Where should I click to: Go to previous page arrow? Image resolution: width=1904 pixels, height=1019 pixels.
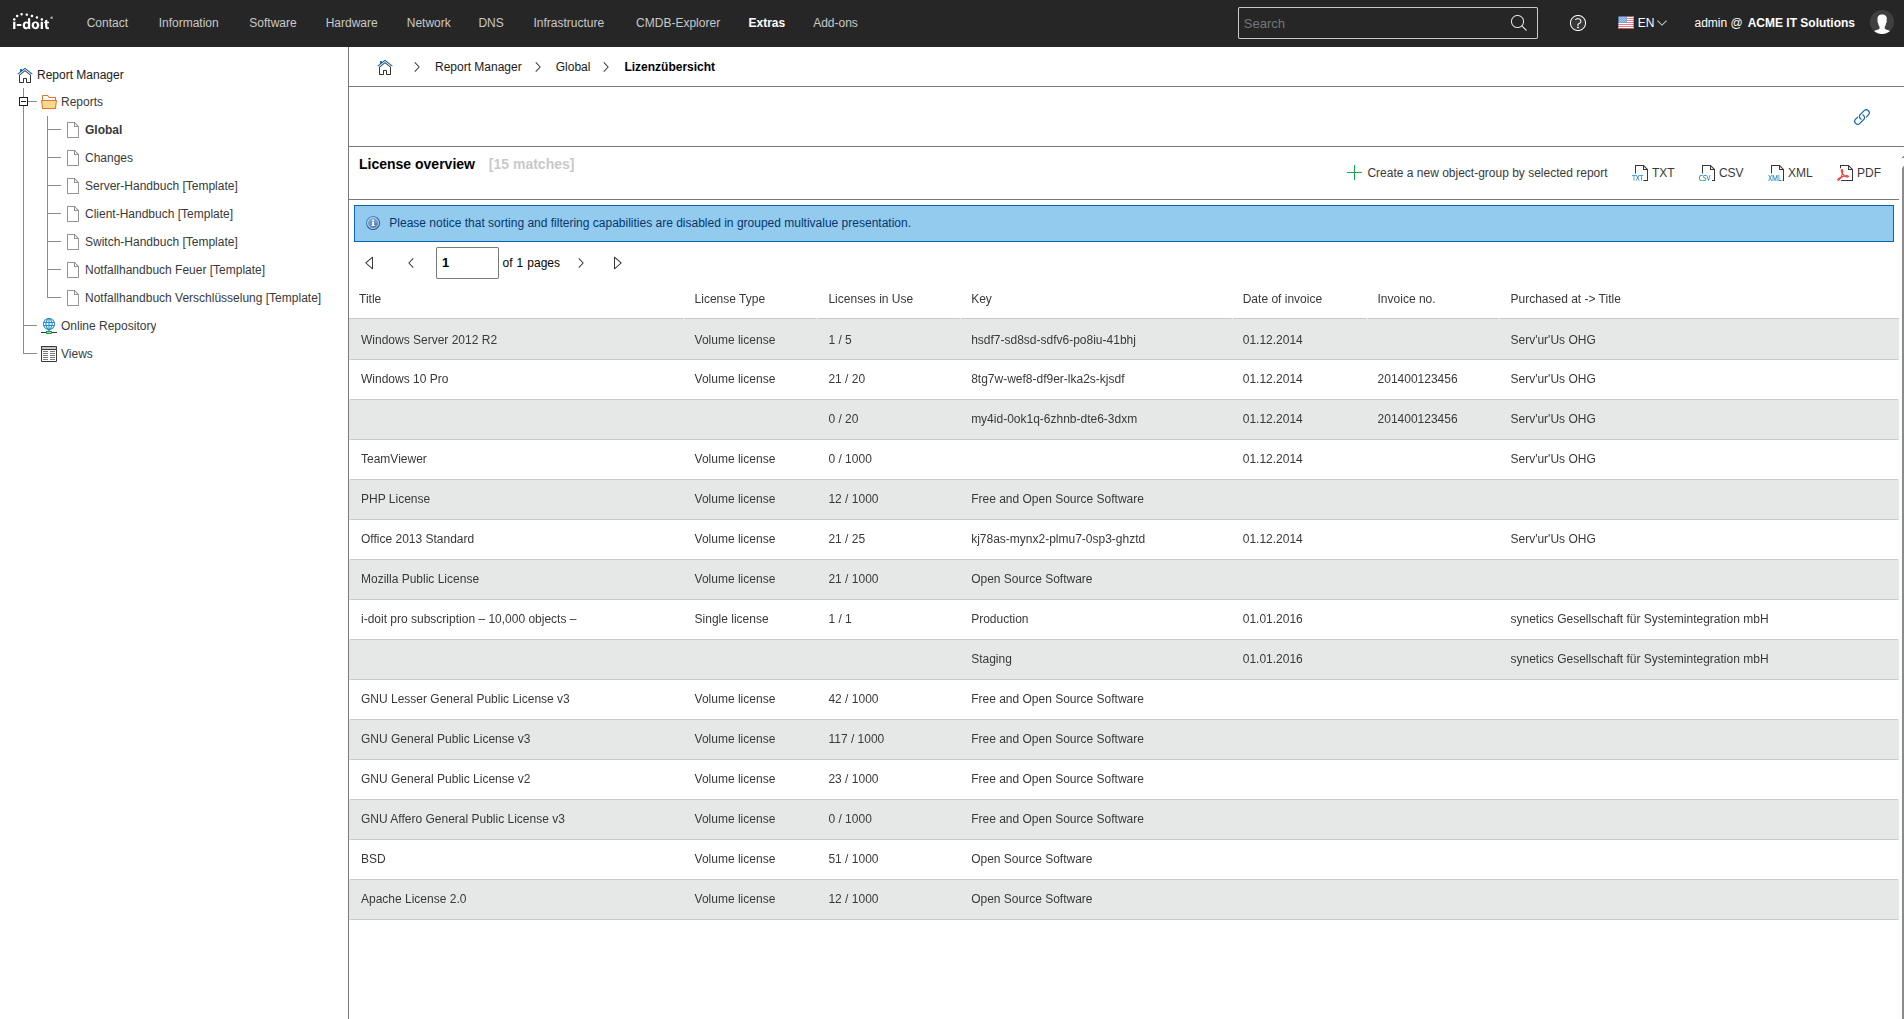410,263
